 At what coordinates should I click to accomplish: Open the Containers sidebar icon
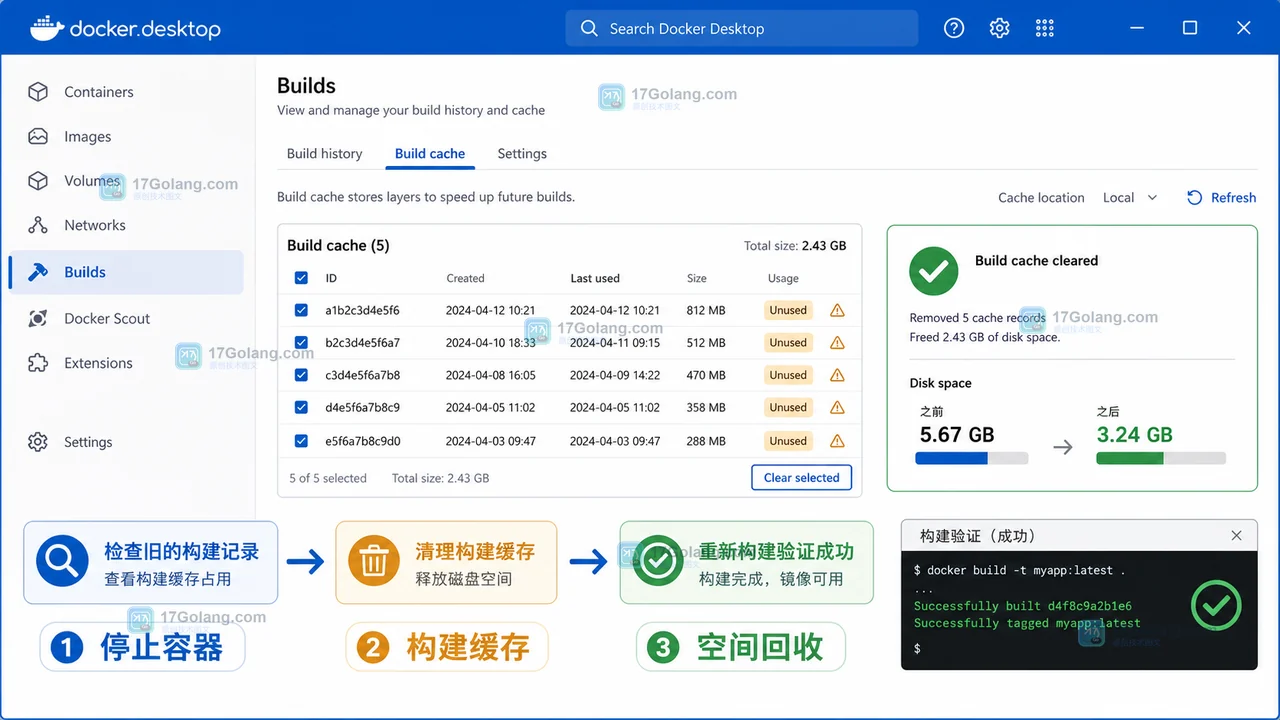click(38, 92)
